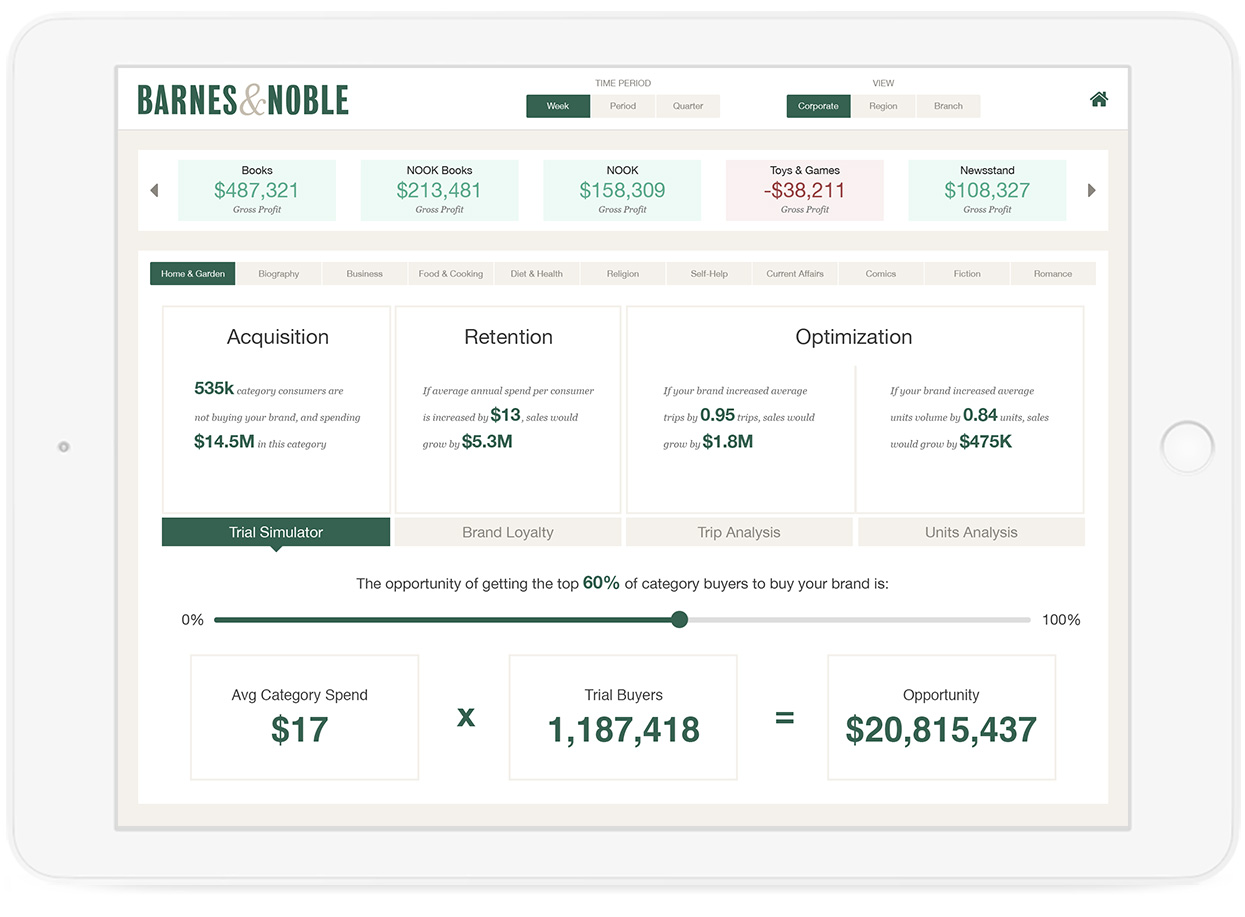Click the units volume optimization panel
Image resolution: width=1245 pixels, height=917 pixels.
[x=969, y=439]
